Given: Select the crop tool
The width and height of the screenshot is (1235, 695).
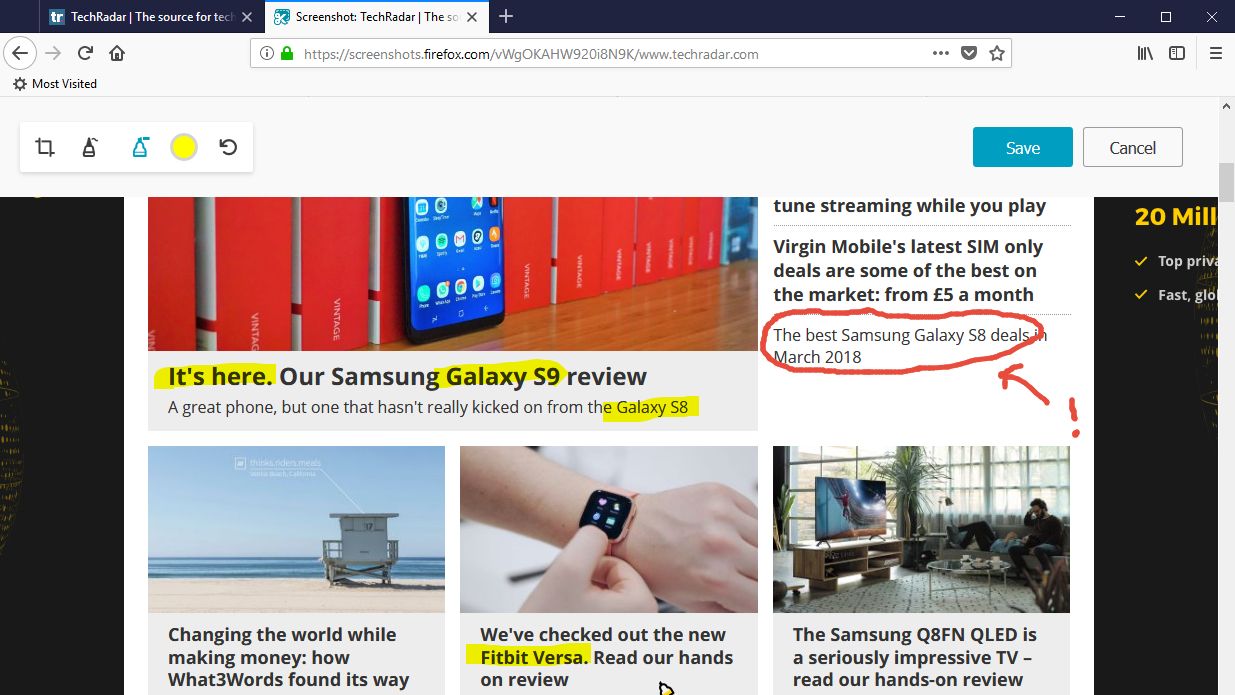Looking at the screenshot, I should pyautogui.click(x=44, y=146).
